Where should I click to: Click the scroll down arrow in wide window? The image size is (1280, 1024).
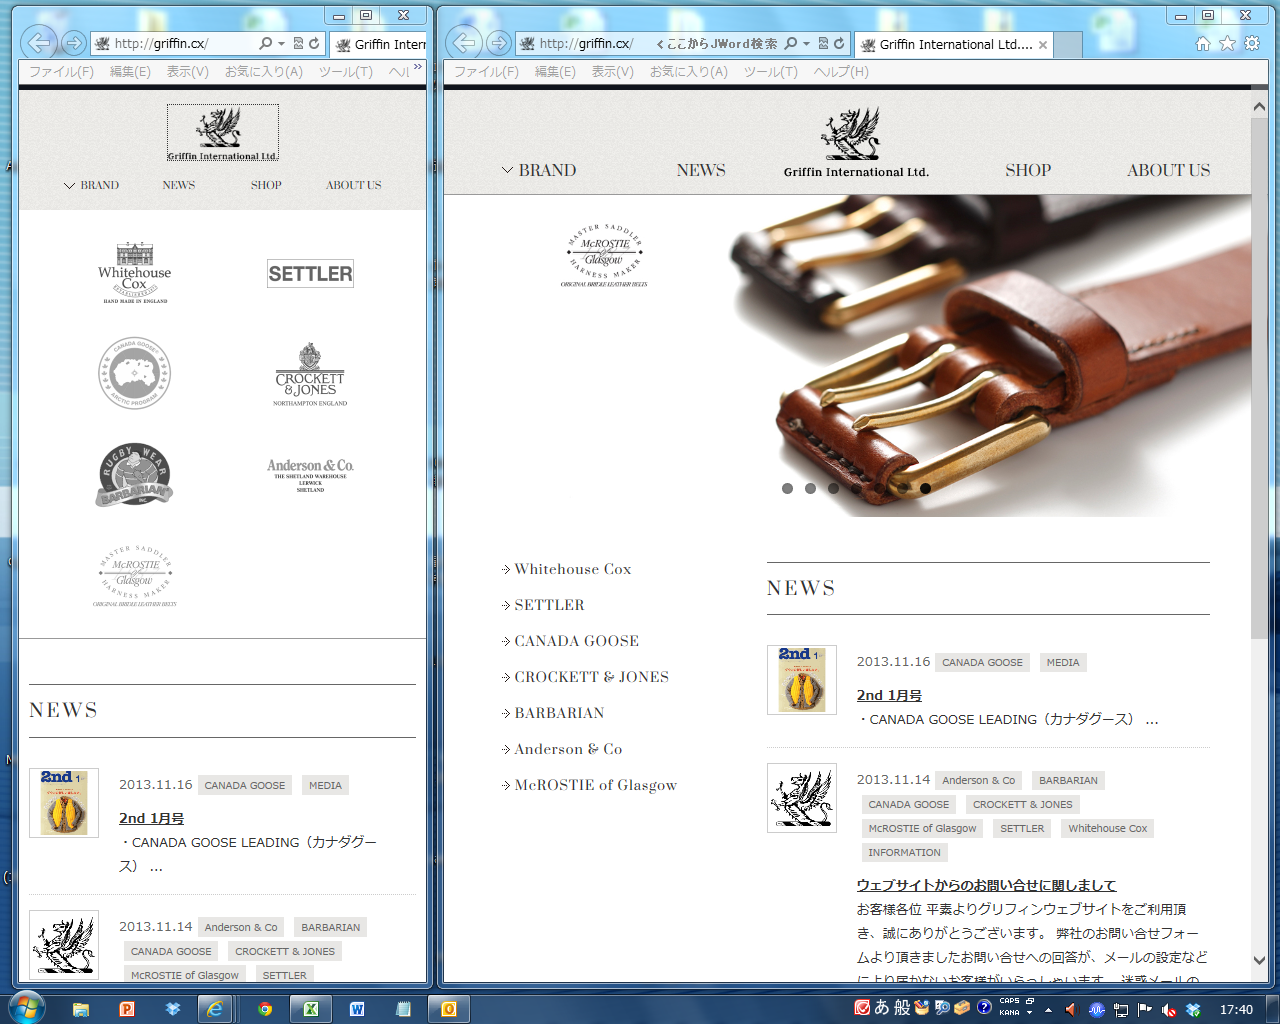coord(1259,960)
